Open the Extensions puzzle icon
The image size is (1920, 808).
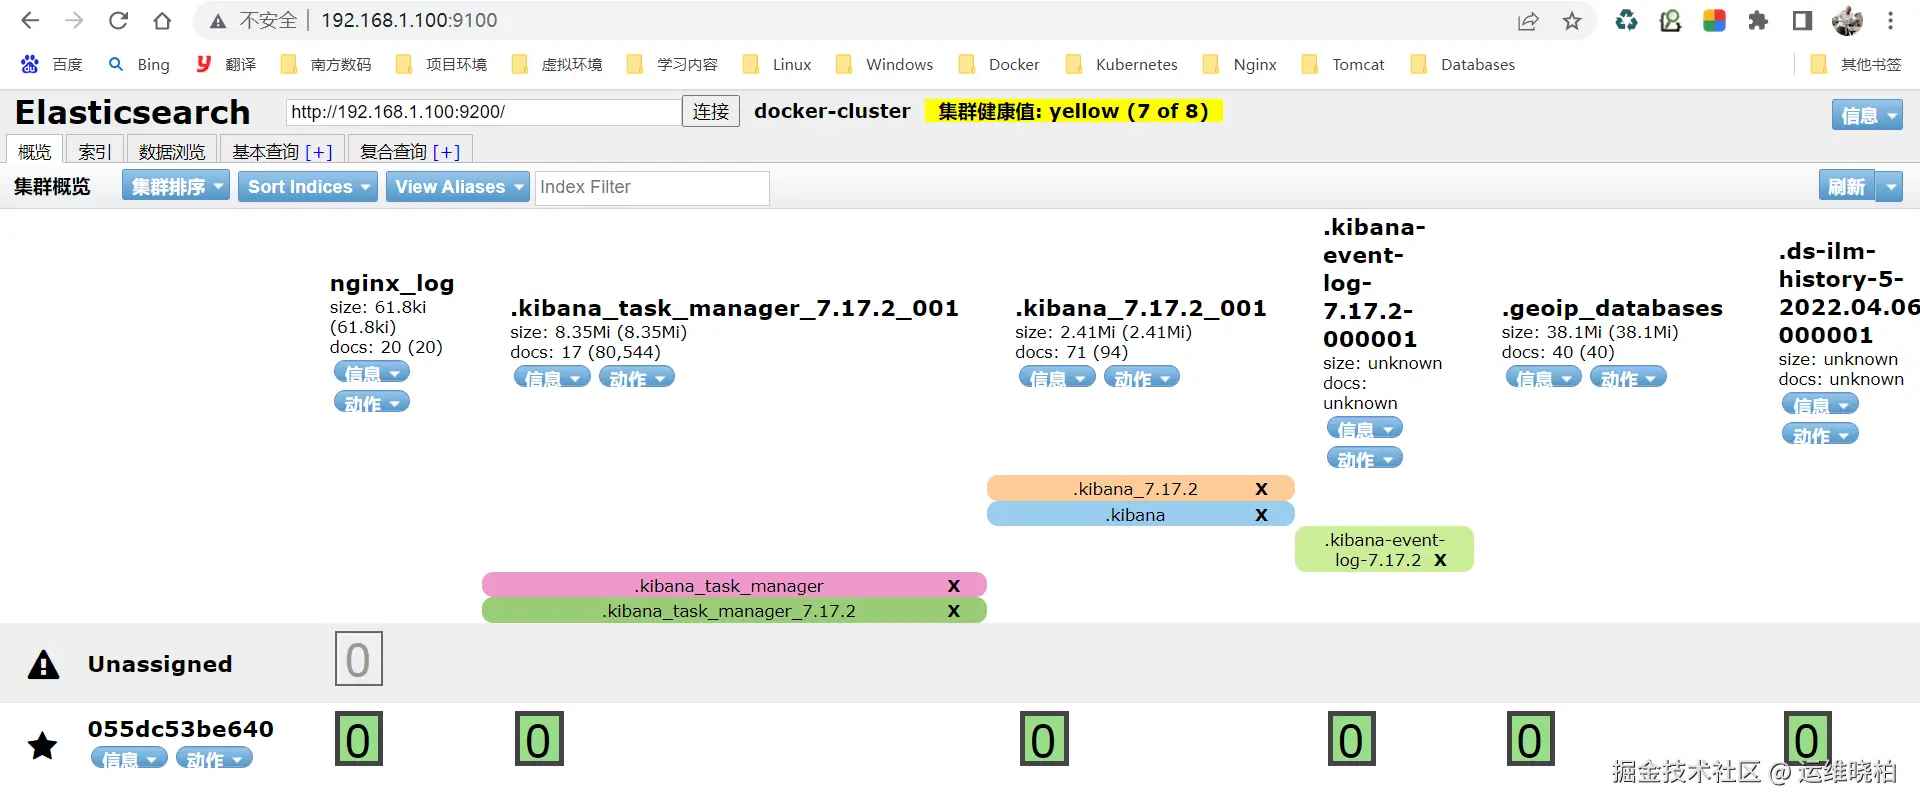tap(1758, 20)
